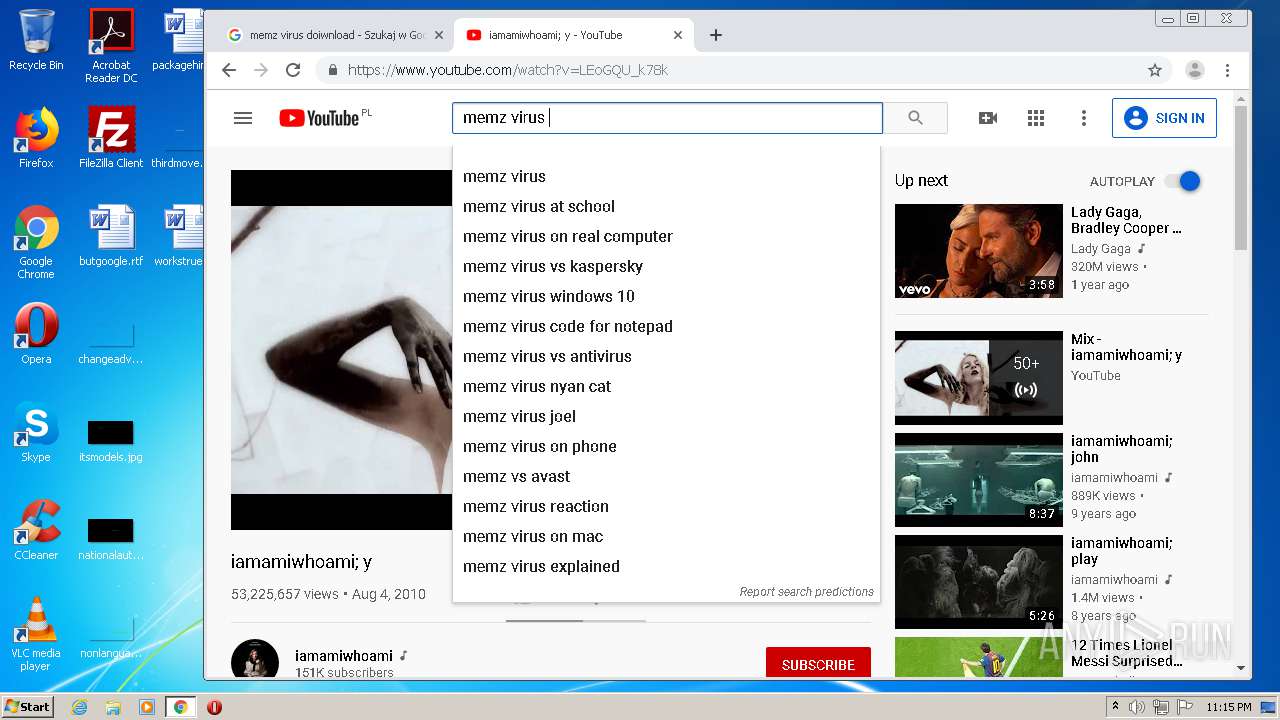
Task: Choose suggestion 'memz virus explained'
Action: (x=666, y=566)
